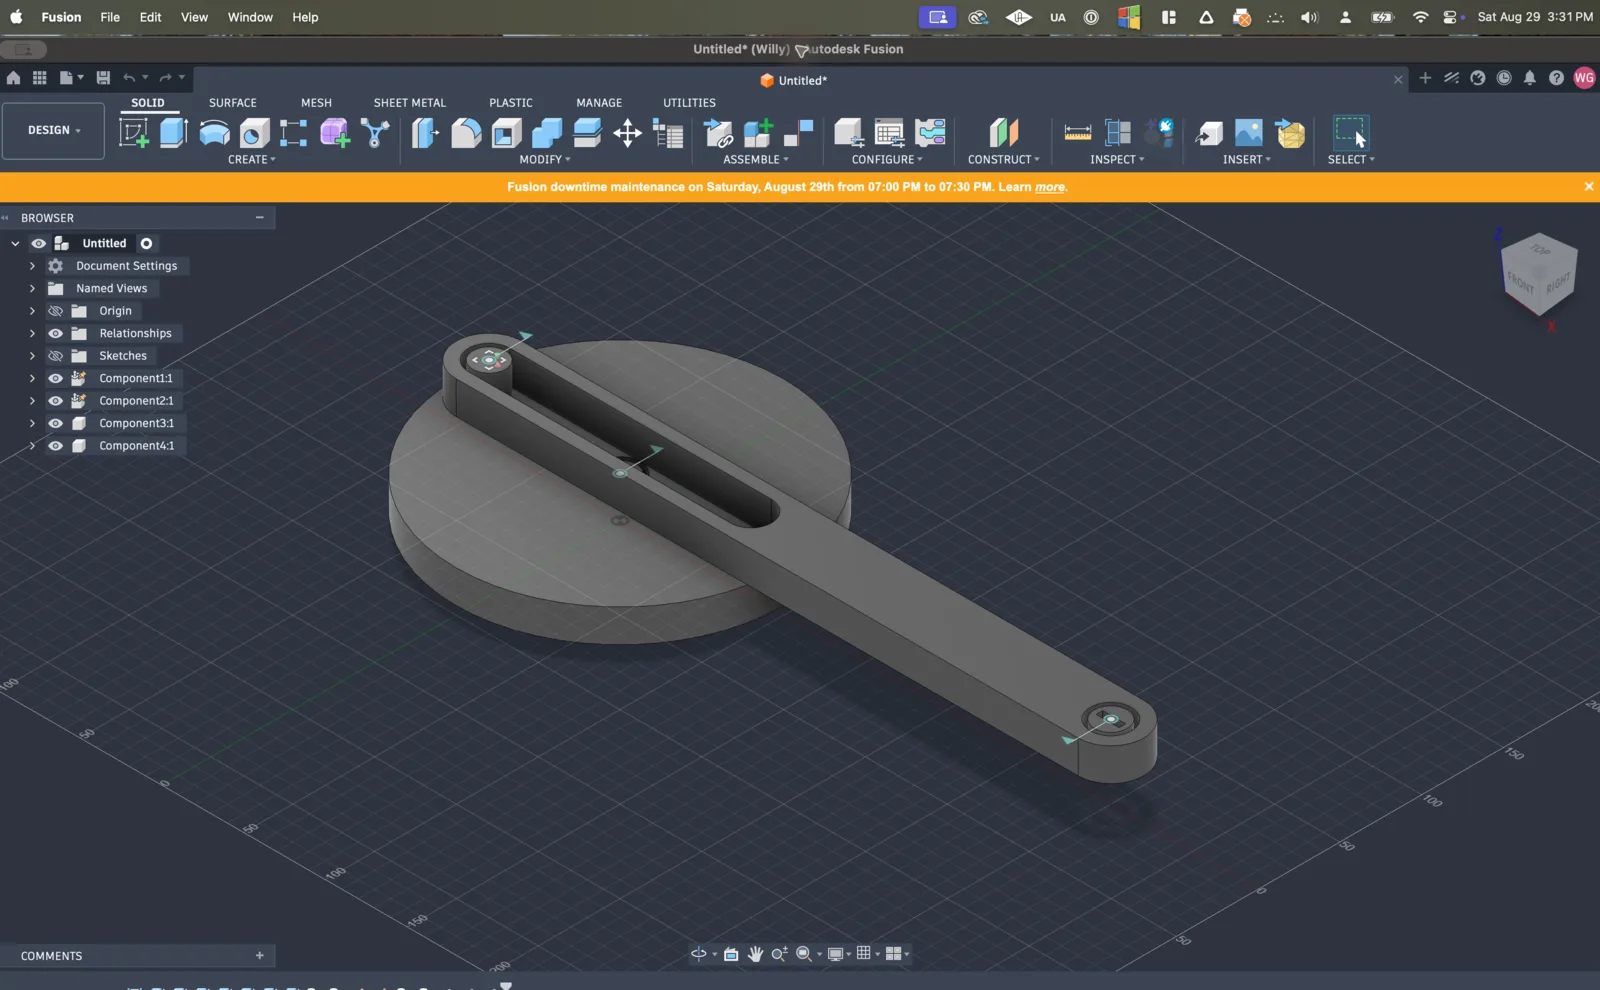Expand the Document Settings node
Viewport: 1600px width, 990px height.
(x=32, y=266)
